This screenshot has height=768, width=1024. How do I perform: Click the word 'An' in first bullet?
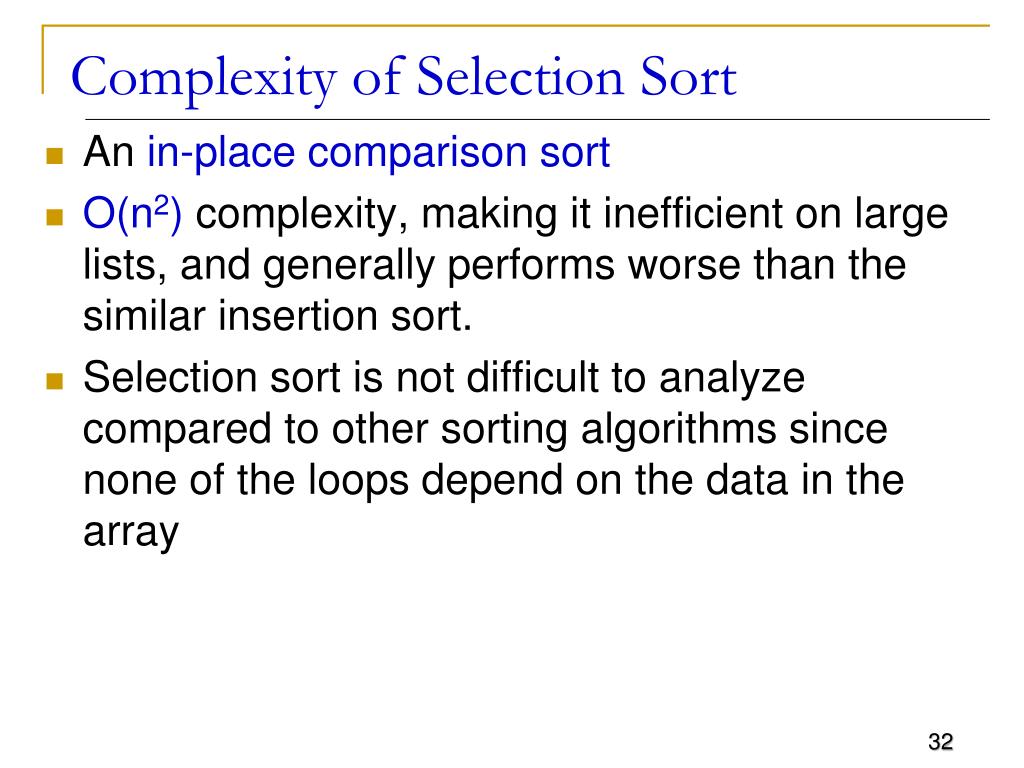pos(108,152)
